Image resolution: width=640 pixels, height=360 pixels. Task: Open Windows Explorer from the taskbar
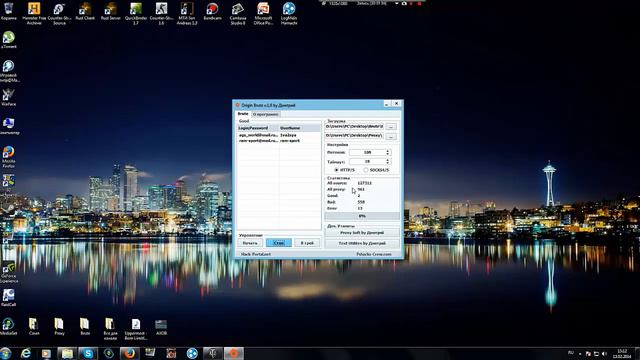[x=67, y=353]
